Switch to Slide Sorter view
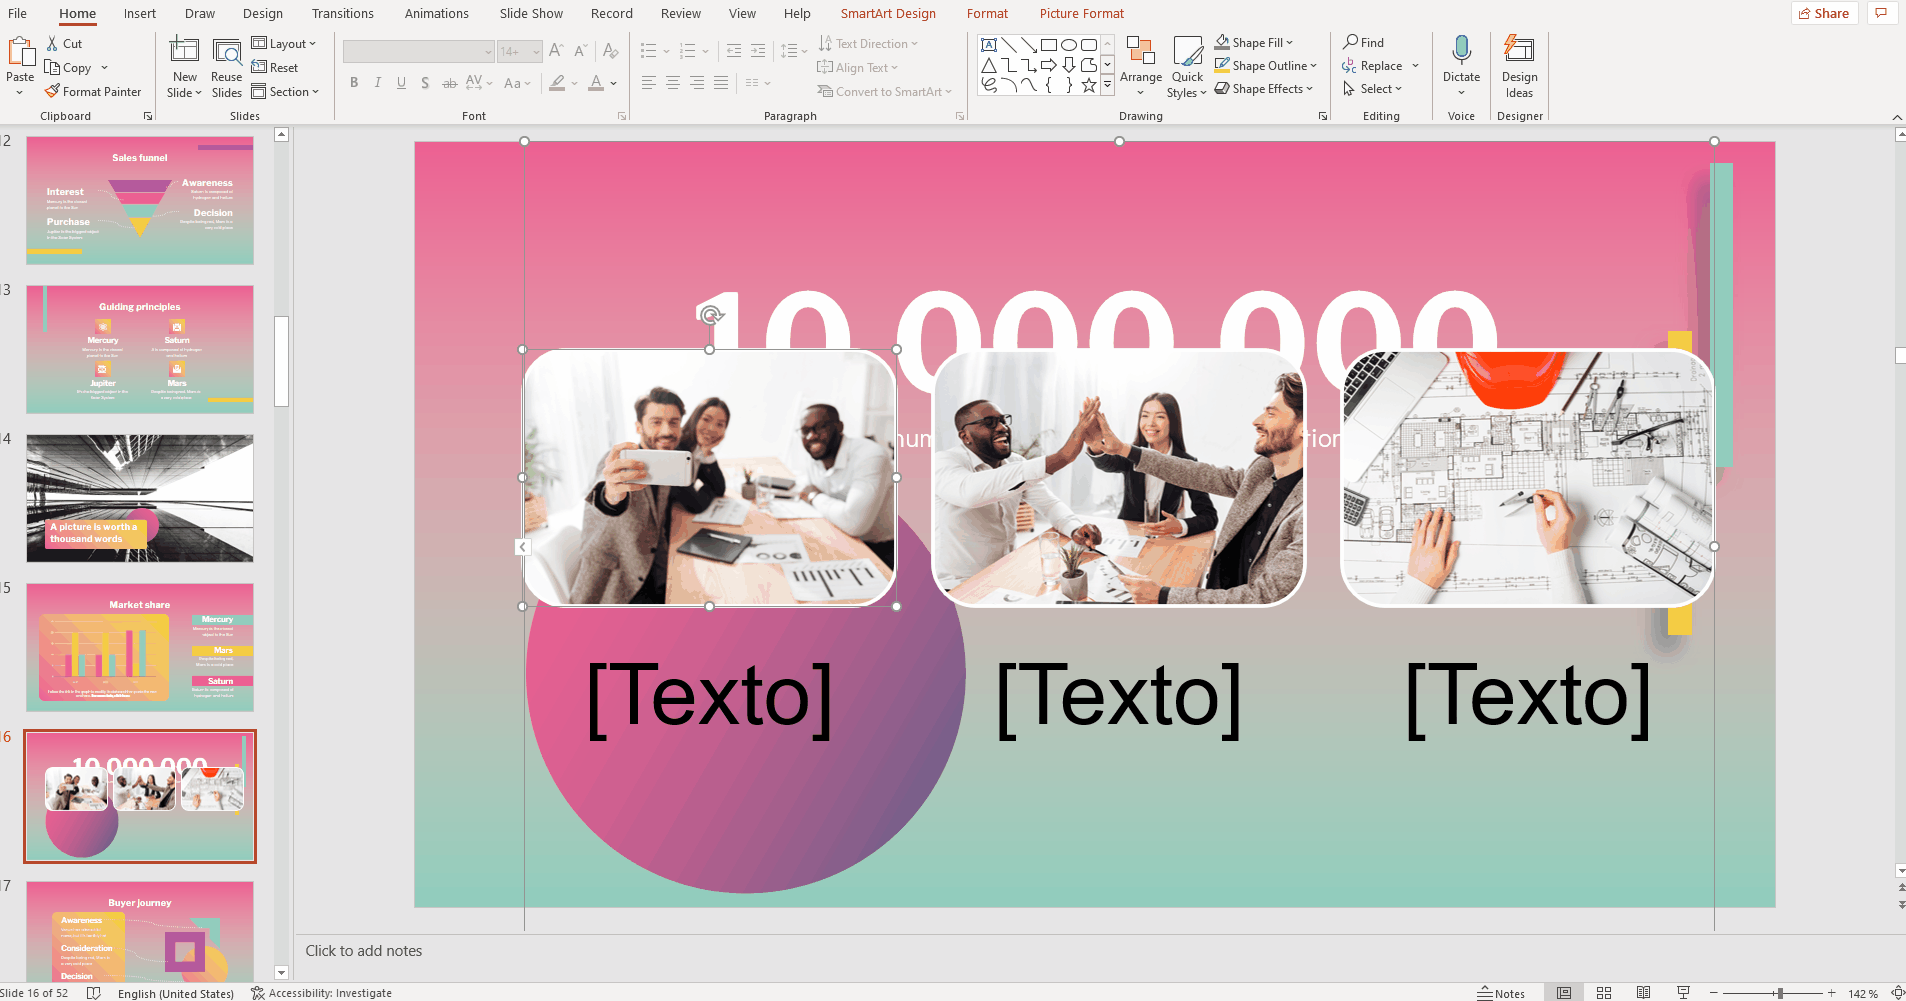This screenshot has height=1001, width=1906. pyautogui.click(x=1604, y=993)
